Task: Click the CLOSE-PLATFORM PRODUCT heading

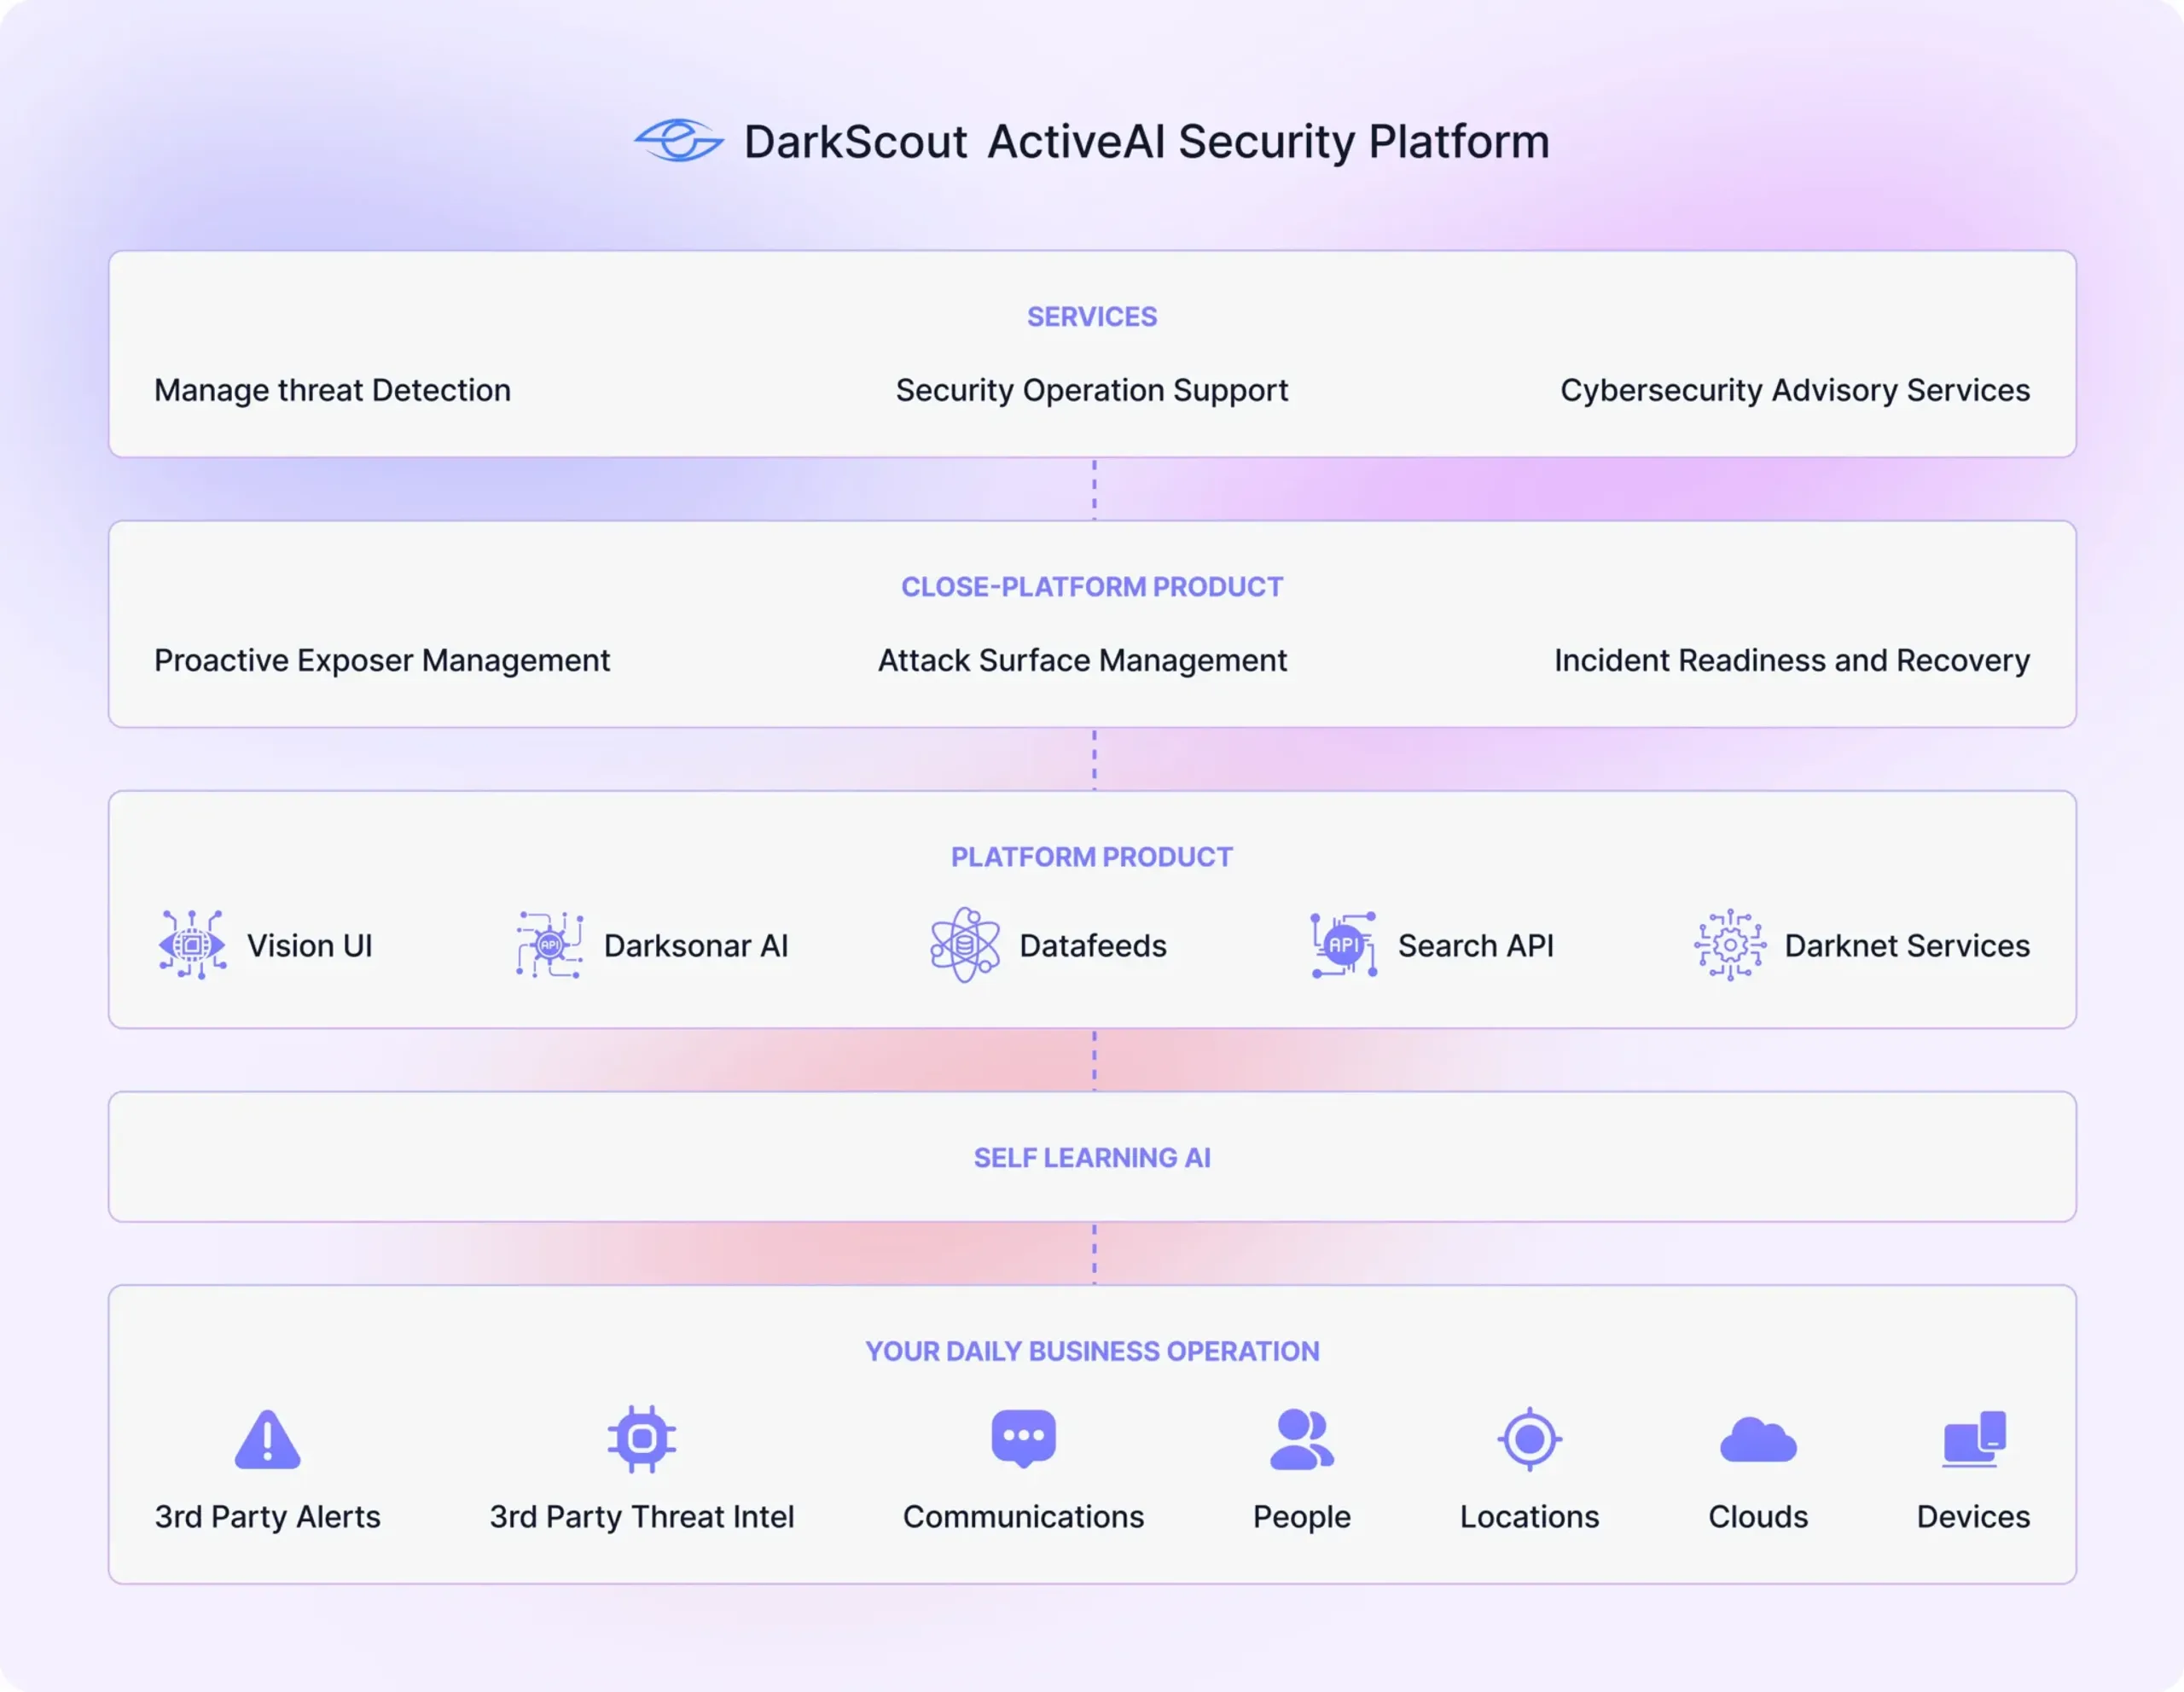Action: click(1092, 587)
